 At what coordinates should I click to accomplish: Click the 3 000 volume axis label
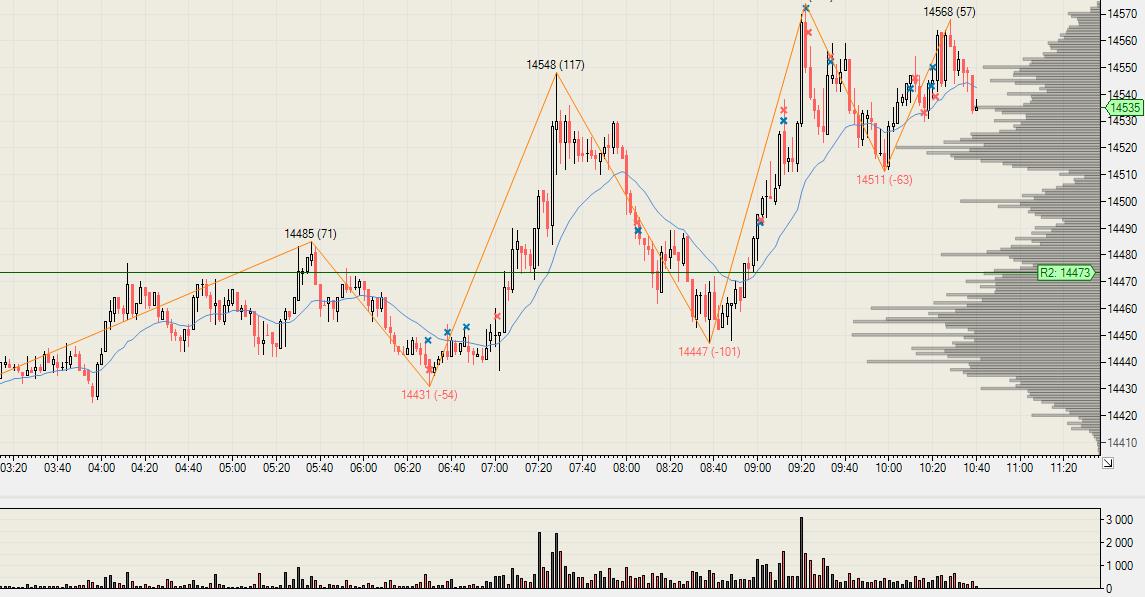(1119, 520)
